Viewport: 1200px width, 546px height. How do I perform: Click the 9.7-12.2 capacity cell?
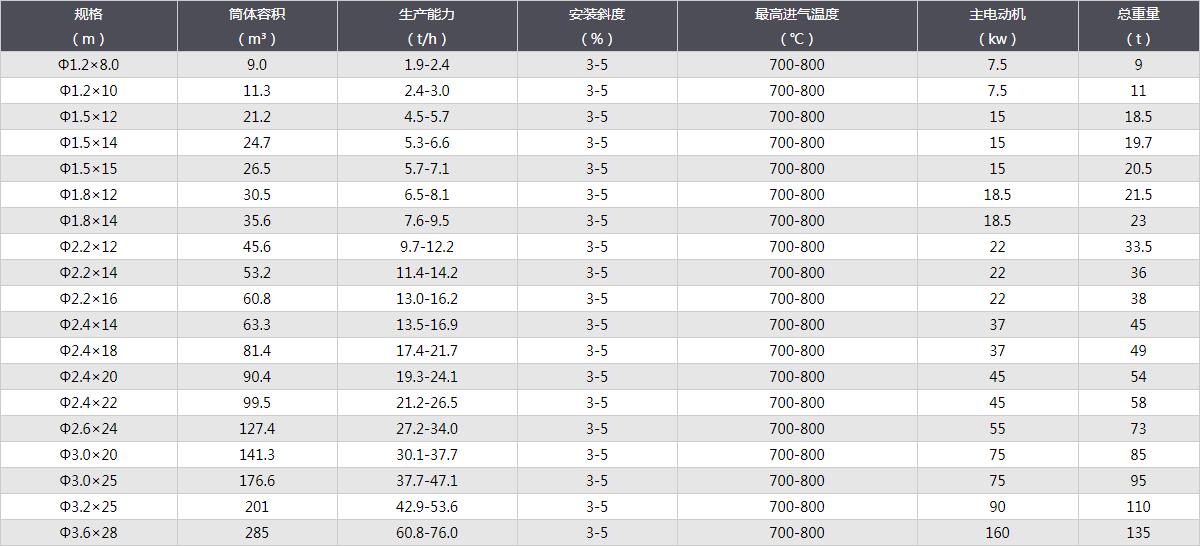[427, 247]
